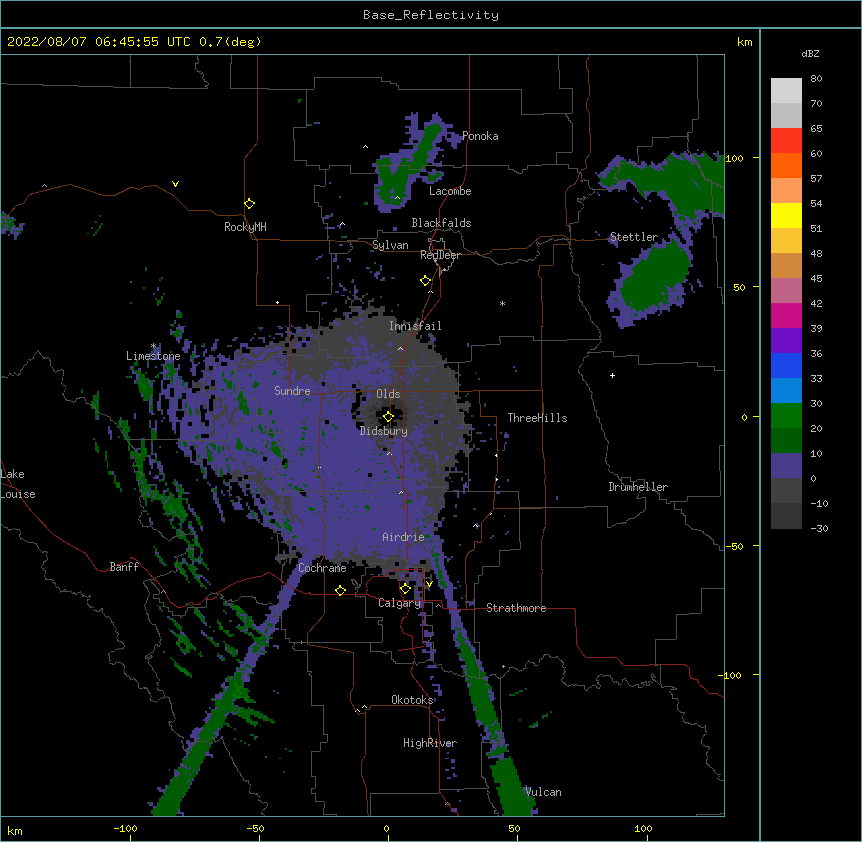862x842 pixels.
Task: Select the bright green 20-30 dBZ swatch
Action: (786, 416)
